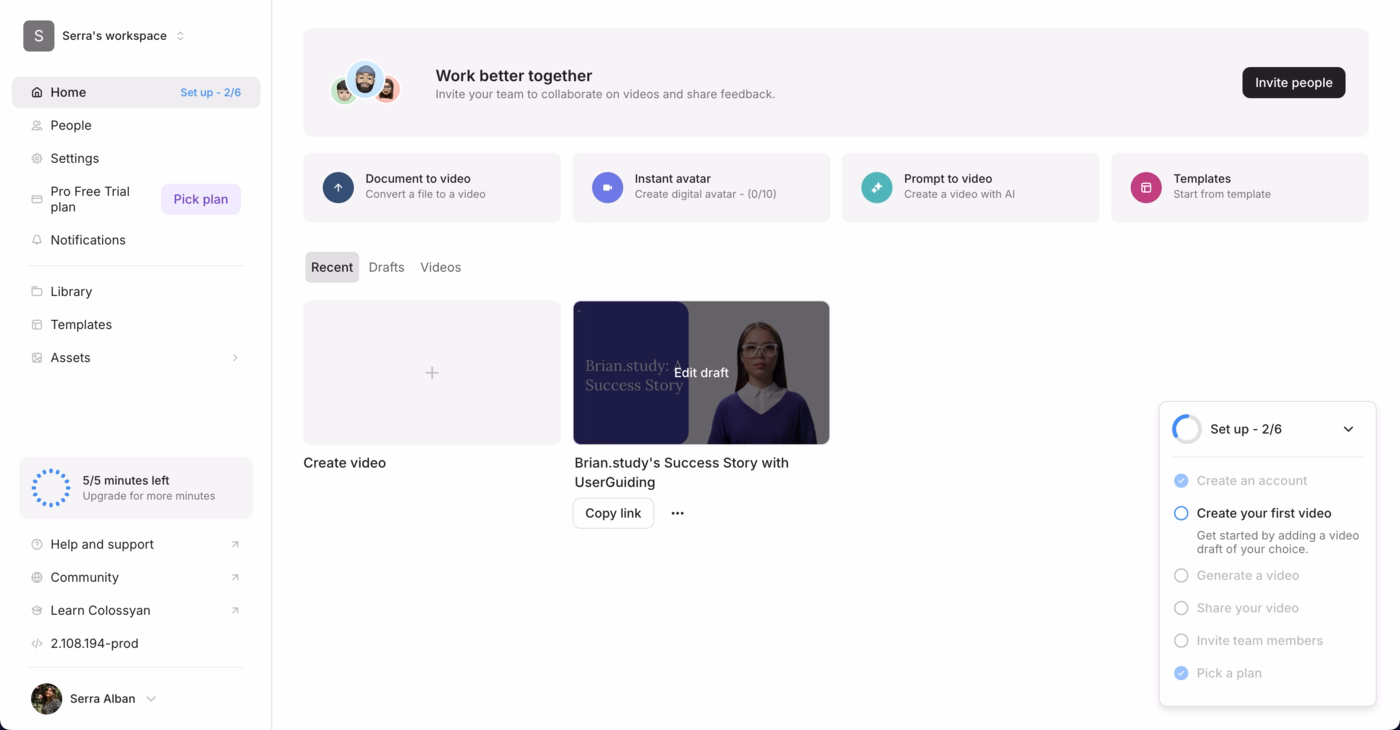1400x730 pixels.
Task: Expand the Assets sidebar section
Action: (x=236, y=357)
